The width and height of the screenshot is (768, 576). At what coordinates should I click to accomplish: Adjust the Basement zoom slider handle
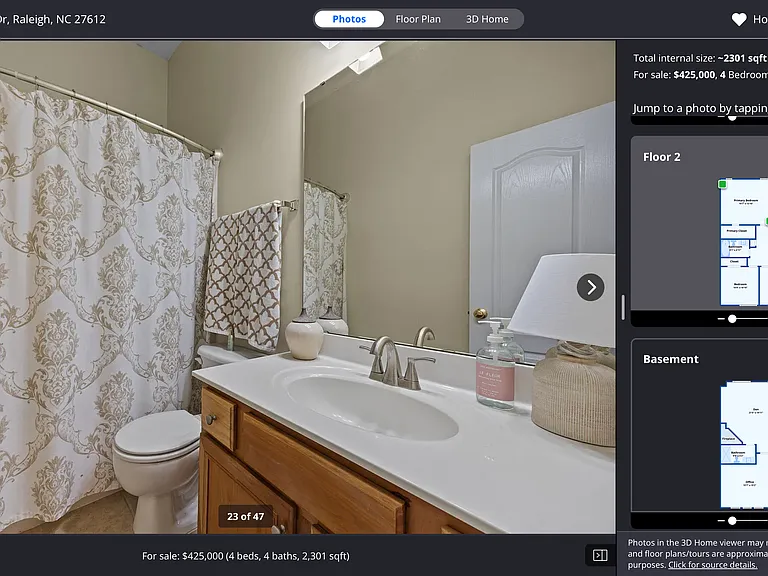click(x=732, y=521)
